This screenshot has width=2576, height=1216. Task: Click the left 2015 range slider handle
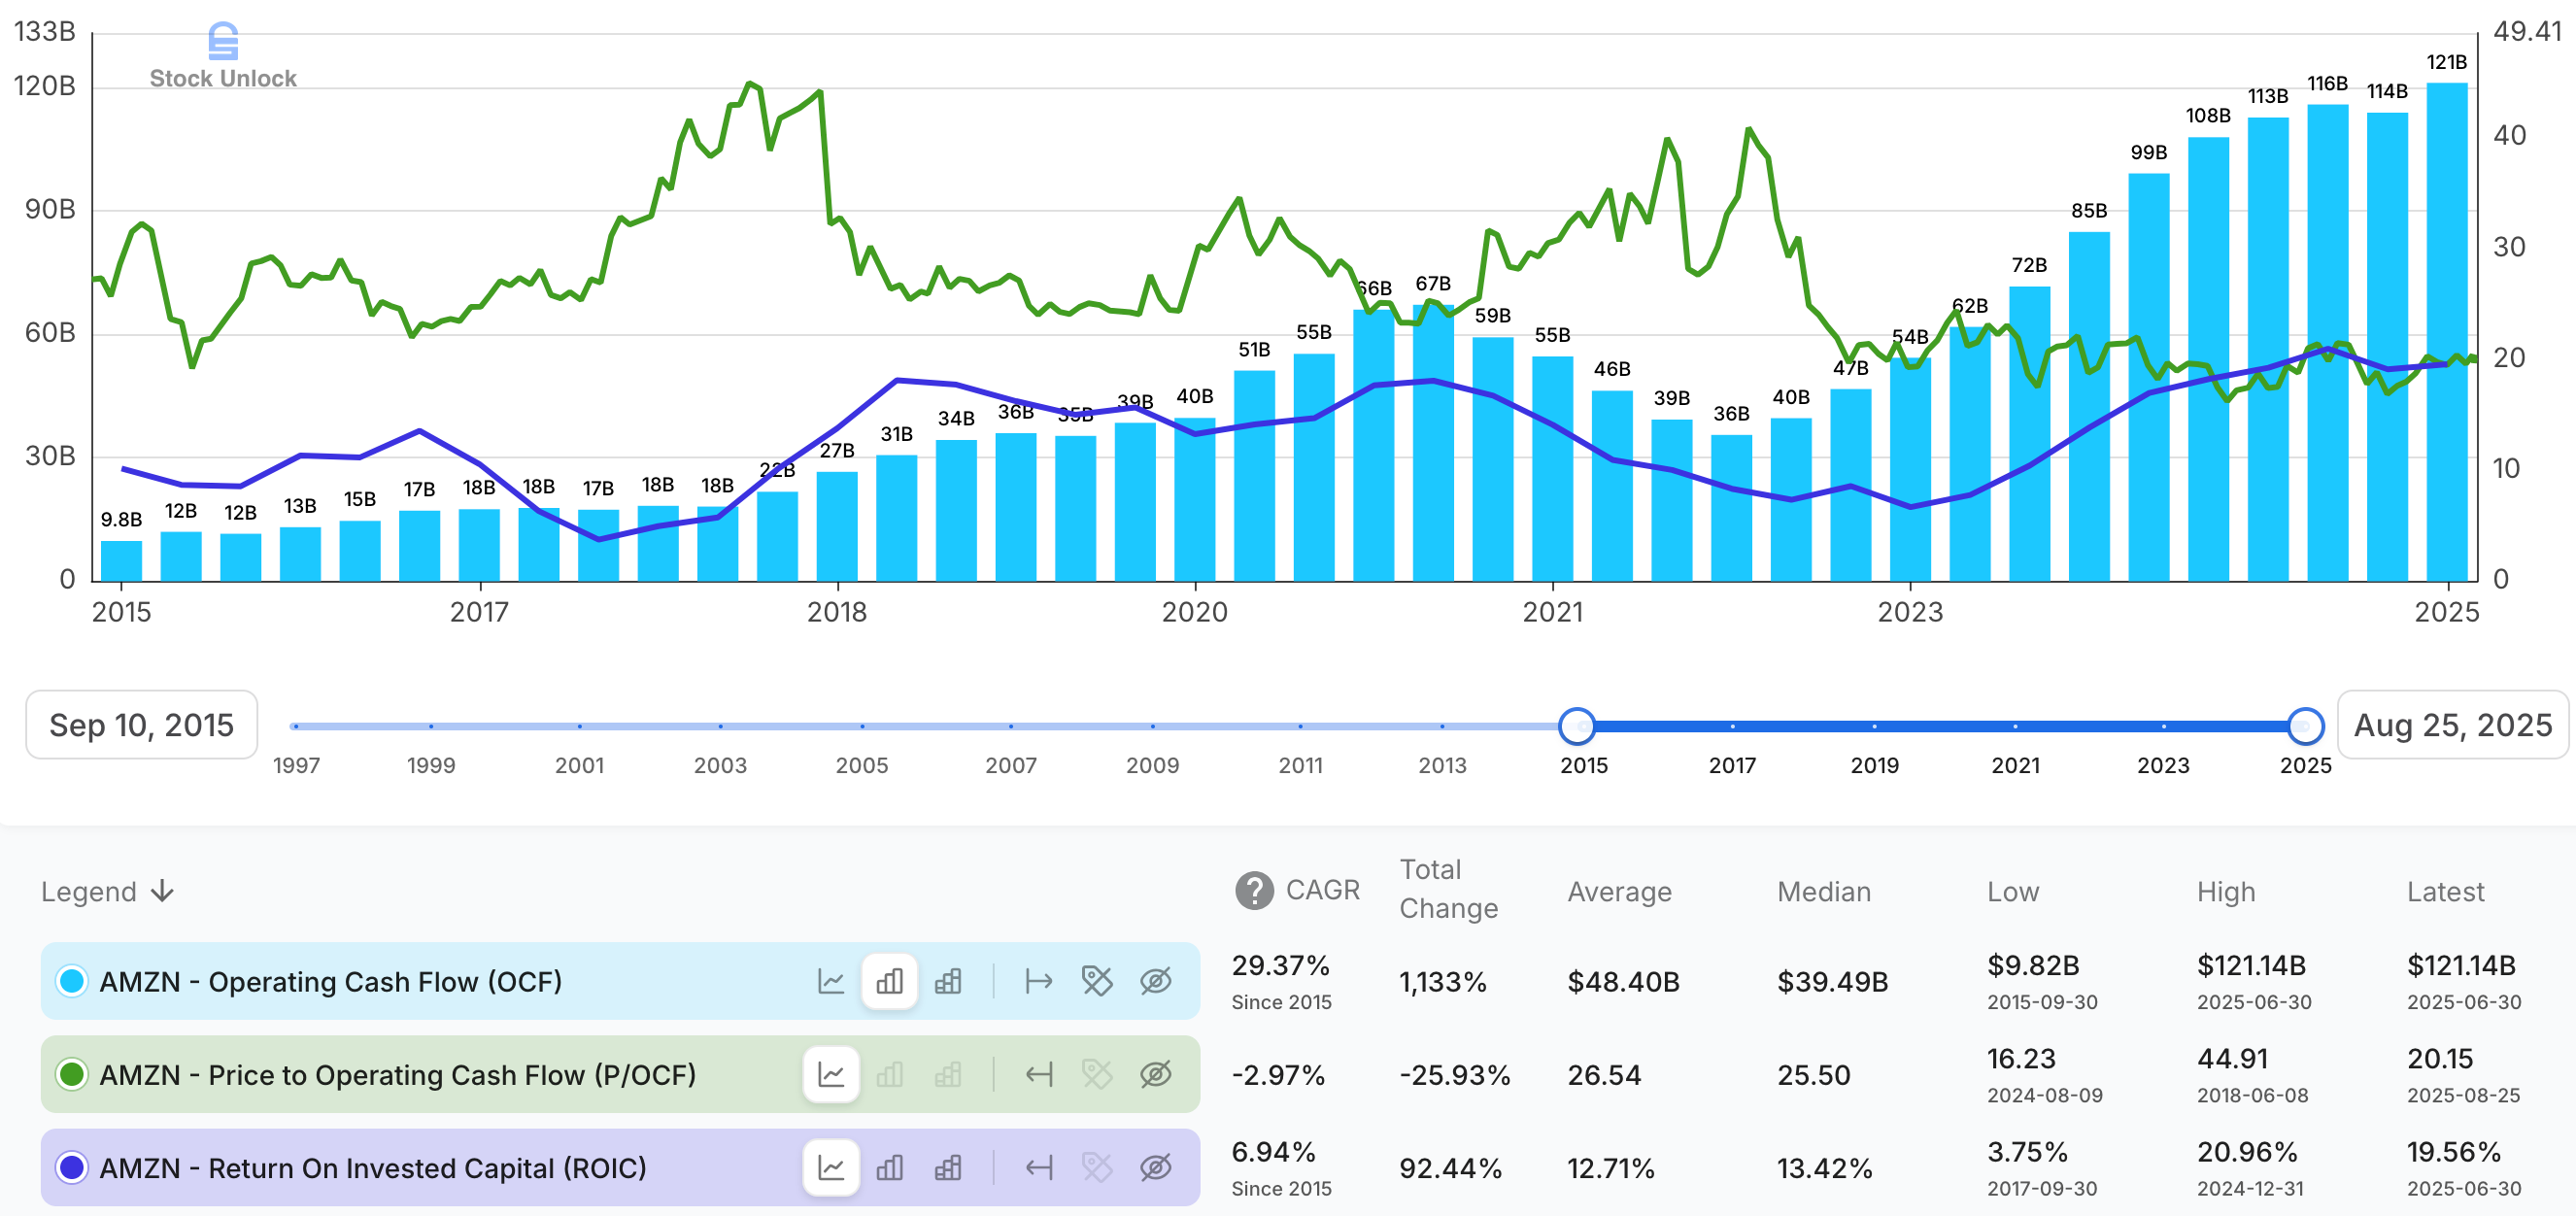(1577, 726)
